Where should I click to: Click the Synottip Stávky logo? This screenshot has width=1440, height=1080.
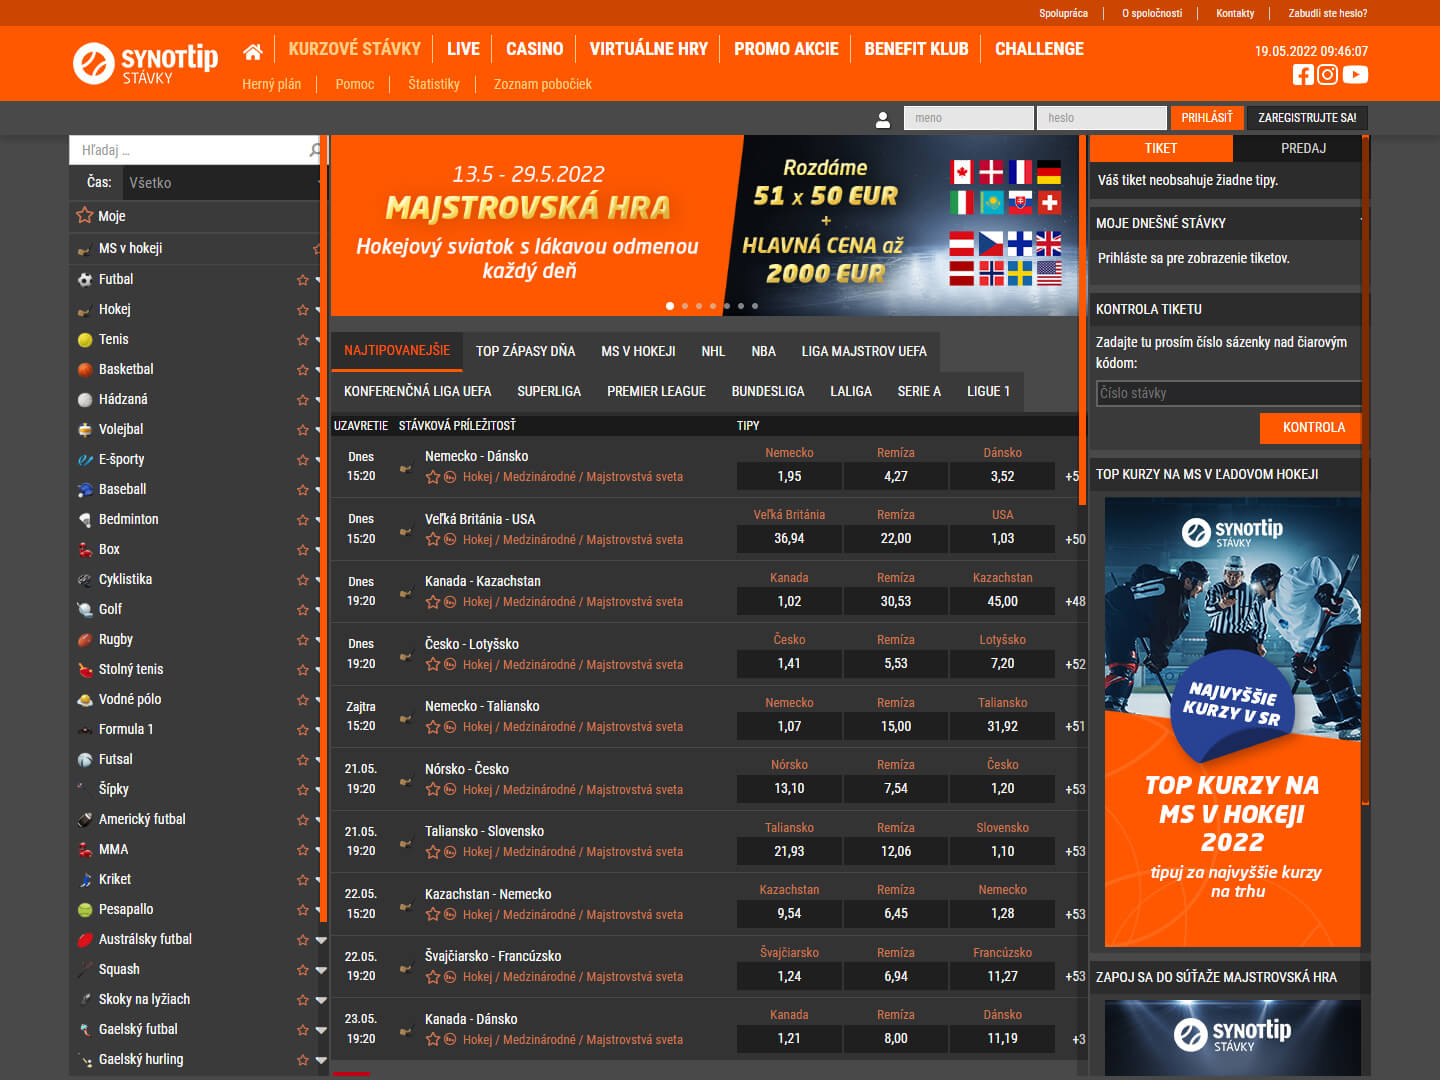tap(146, 63)
